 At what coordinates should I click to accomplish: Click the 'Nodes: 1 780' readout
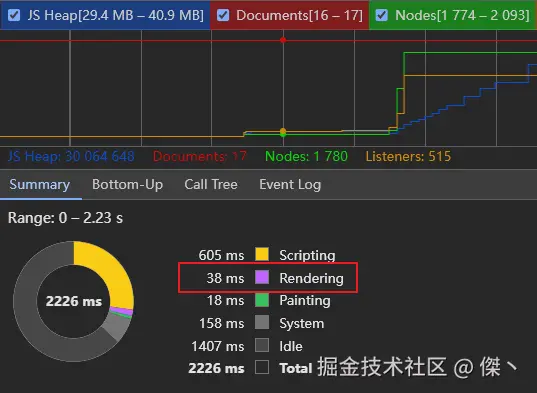(307, 156)
